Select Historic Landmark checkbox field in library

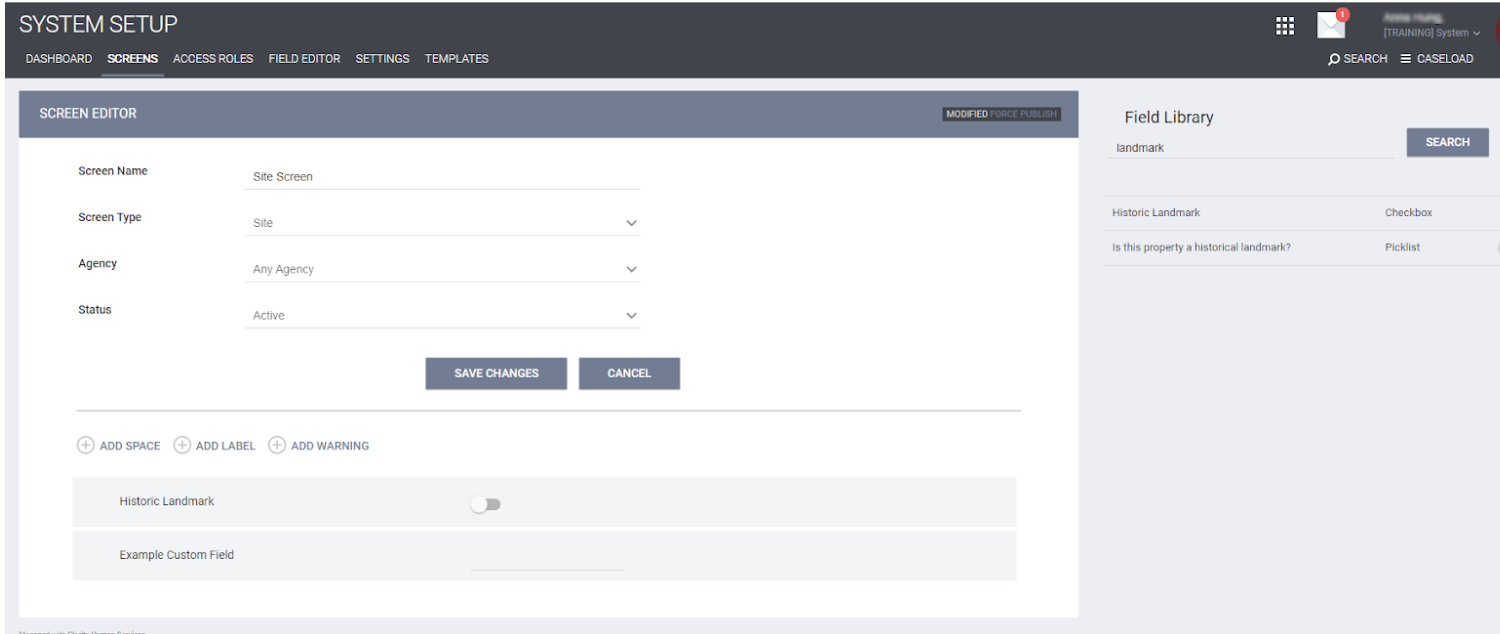click(x=1156, y=213)
